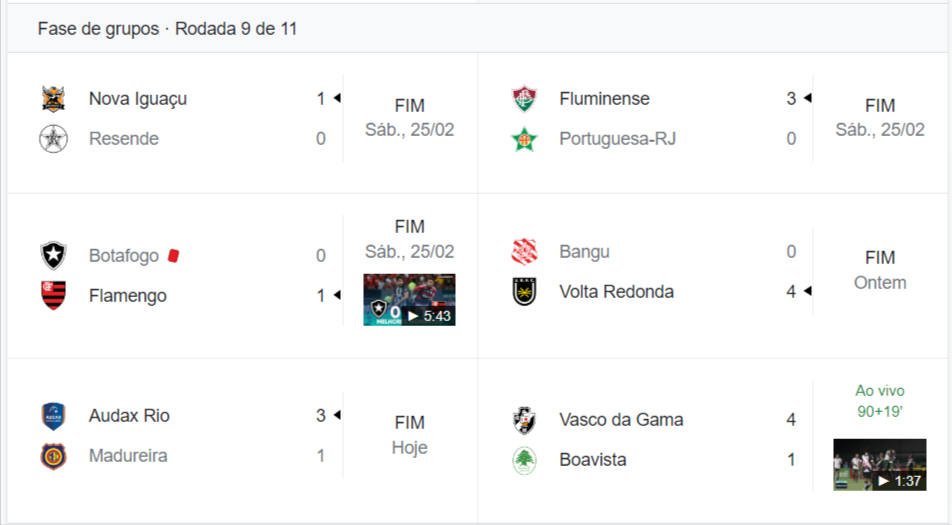The image size is (952, 525).
Task: Click the Ao vivo 90+19' status
Action: point(879,400)
